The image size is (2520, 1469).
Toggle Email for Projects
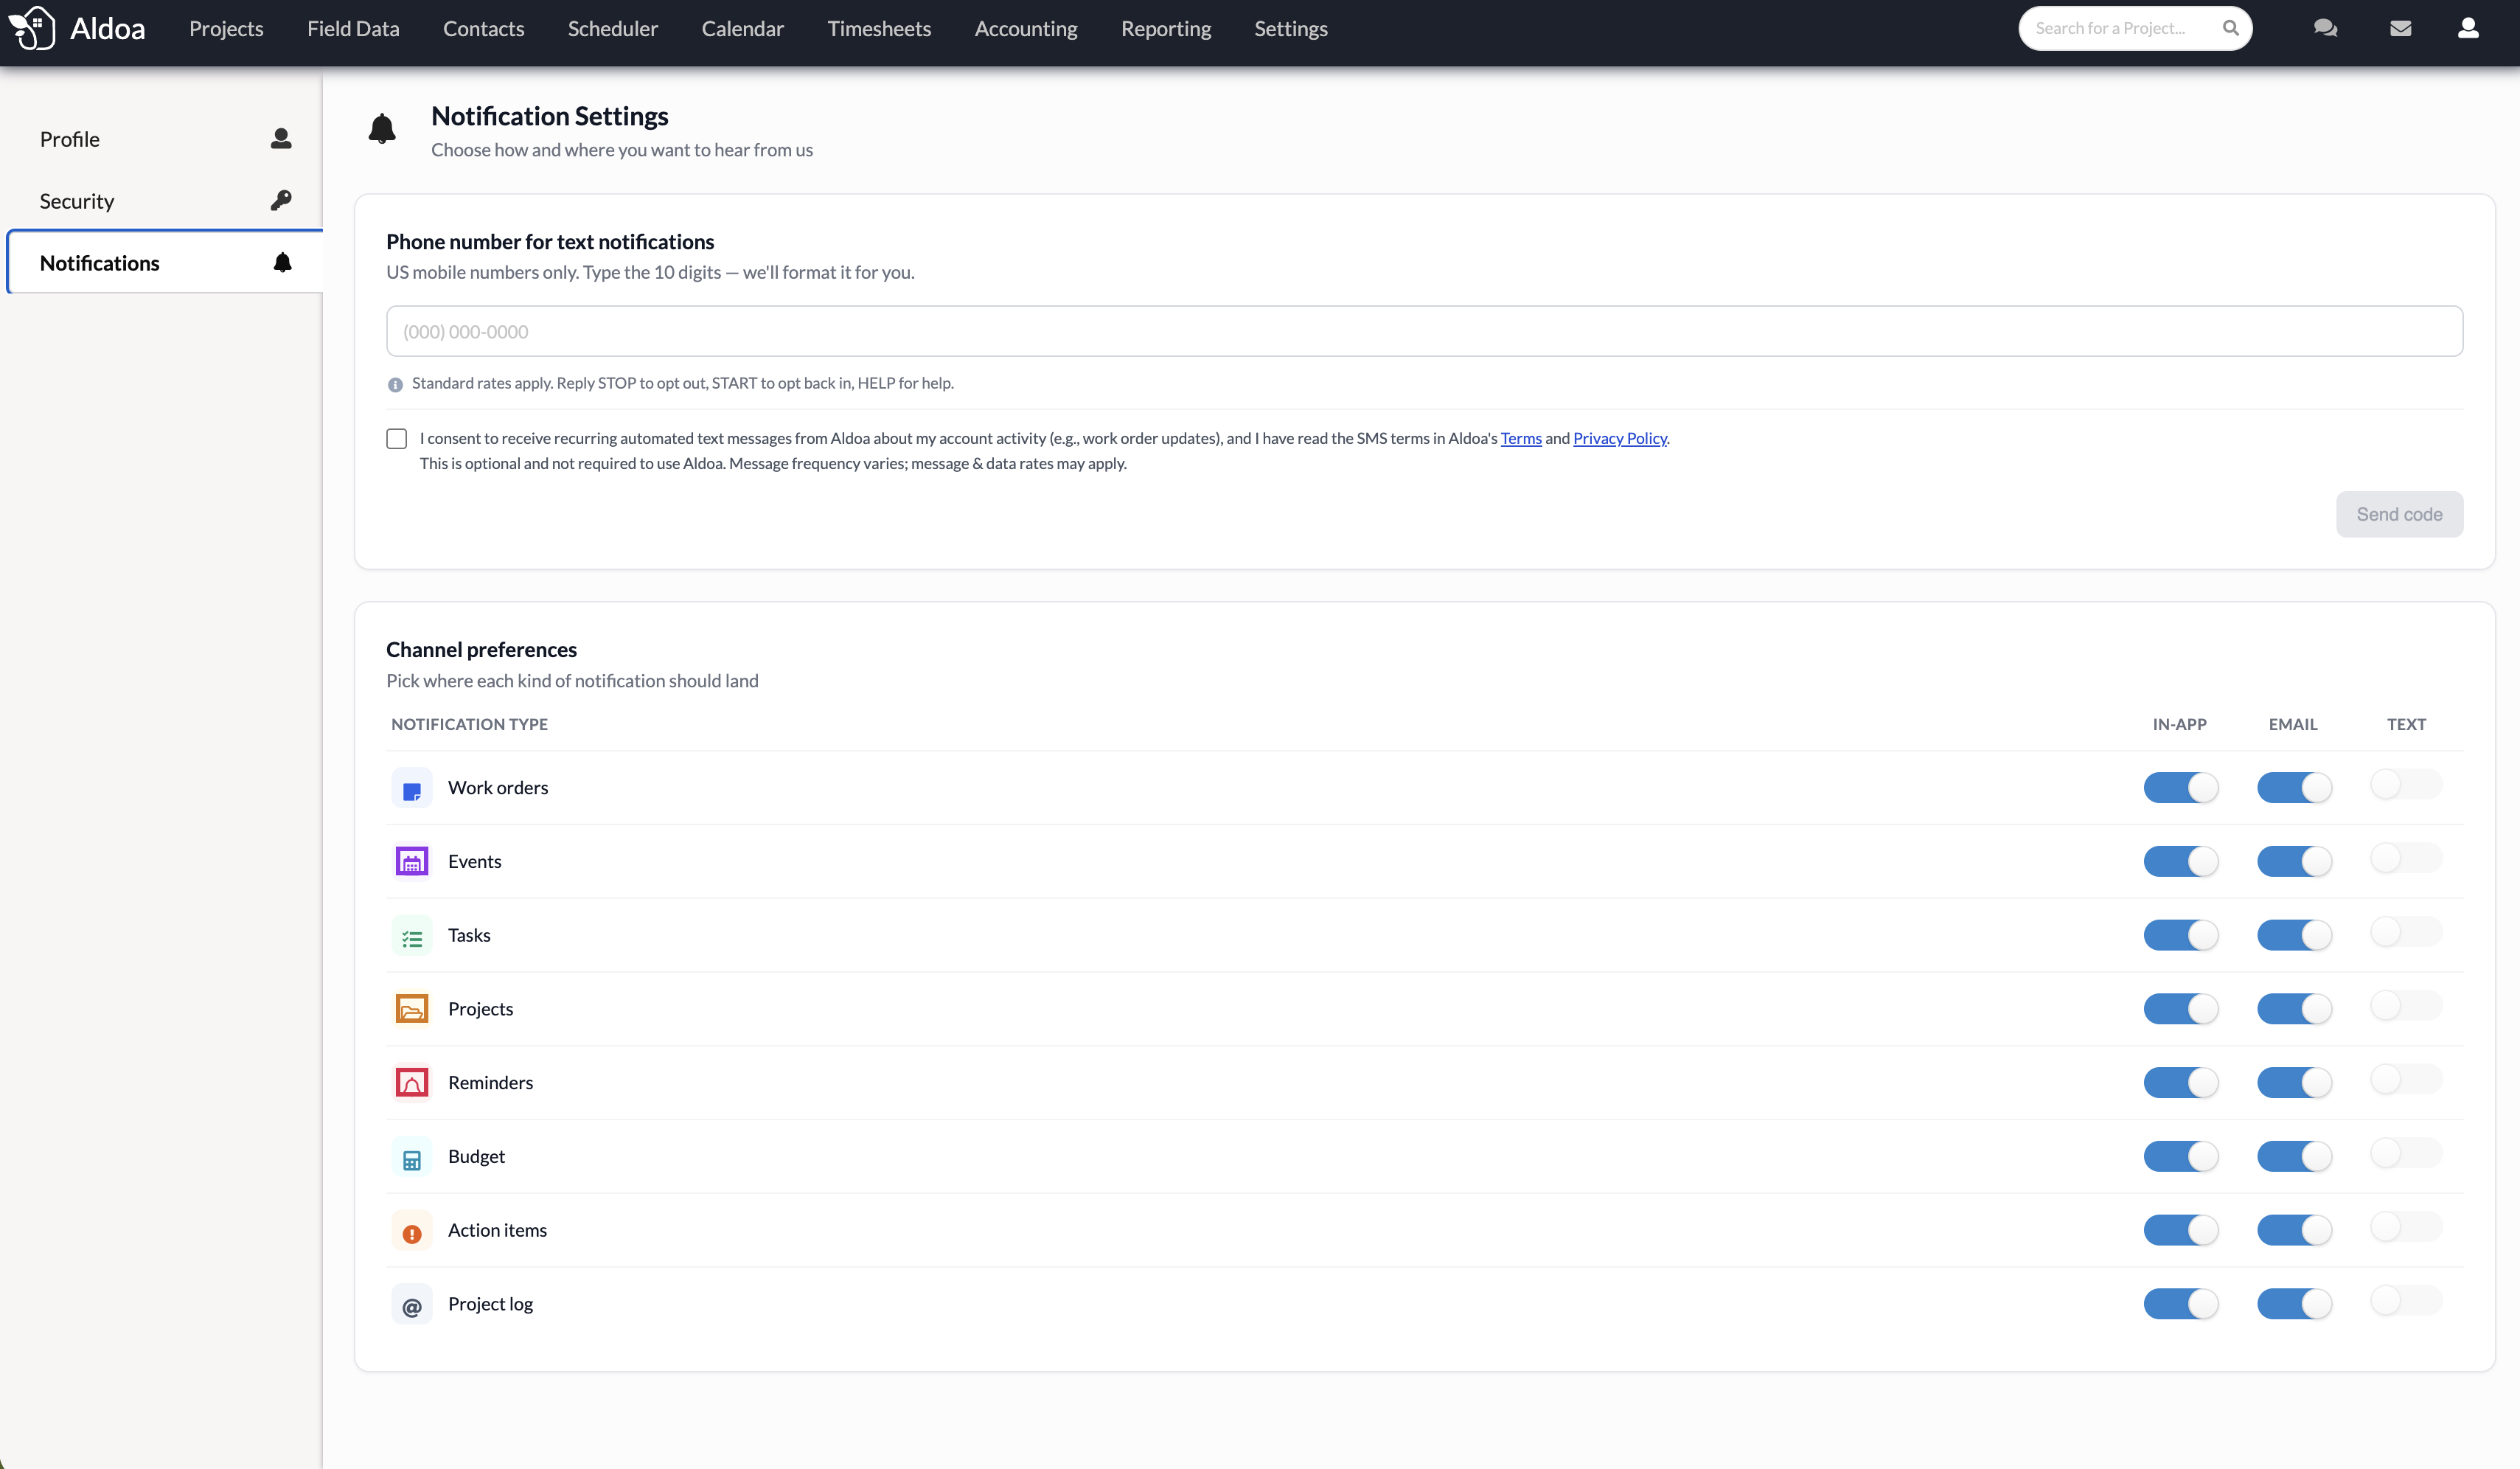(2294, 1009)
